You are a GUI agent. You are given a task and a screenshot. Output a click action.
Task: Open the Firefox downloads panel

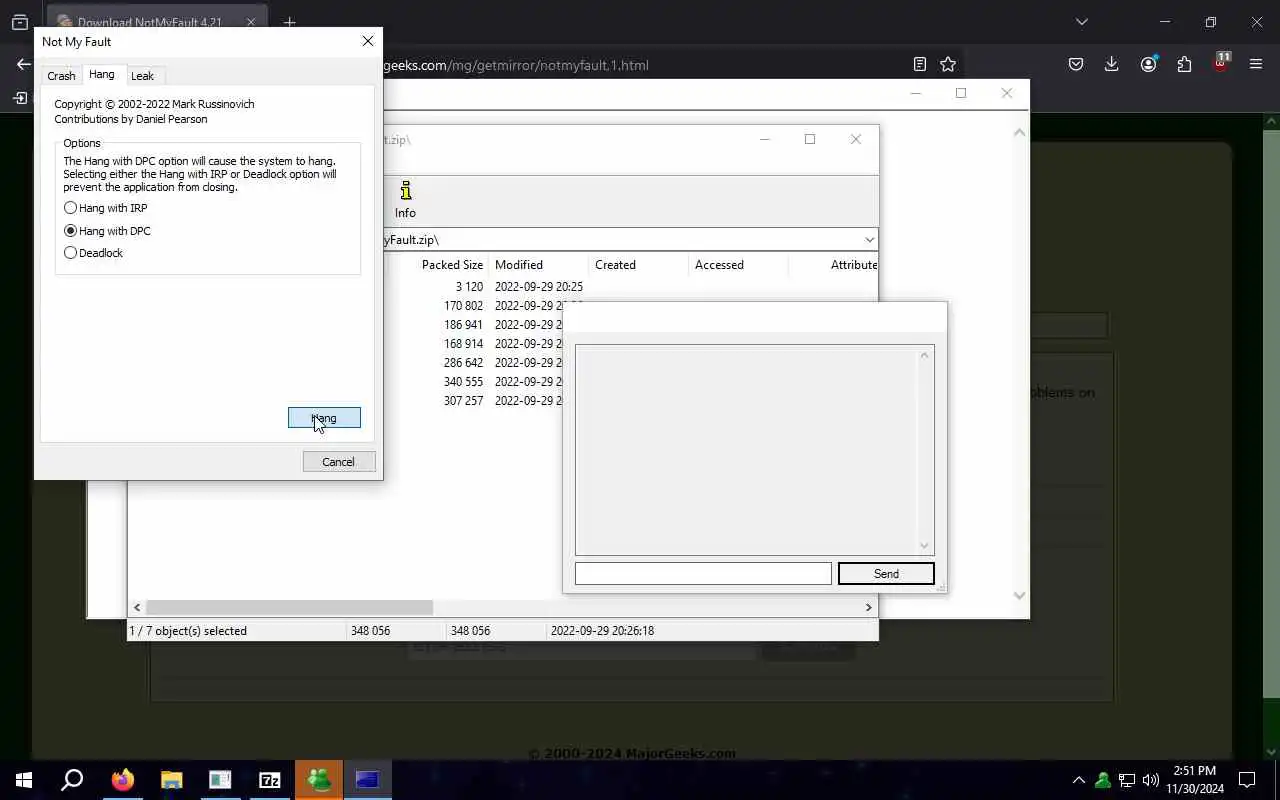[x=1111, y=64]
